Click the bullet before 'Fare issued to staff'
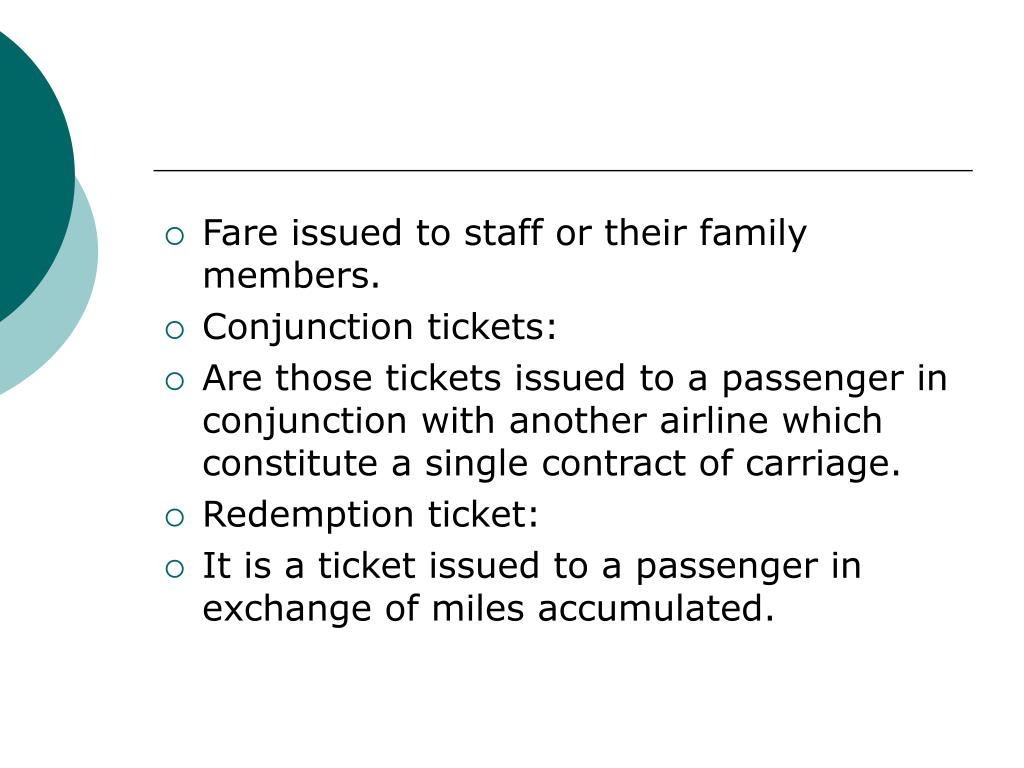1024x768 pixels. (175, 236)
